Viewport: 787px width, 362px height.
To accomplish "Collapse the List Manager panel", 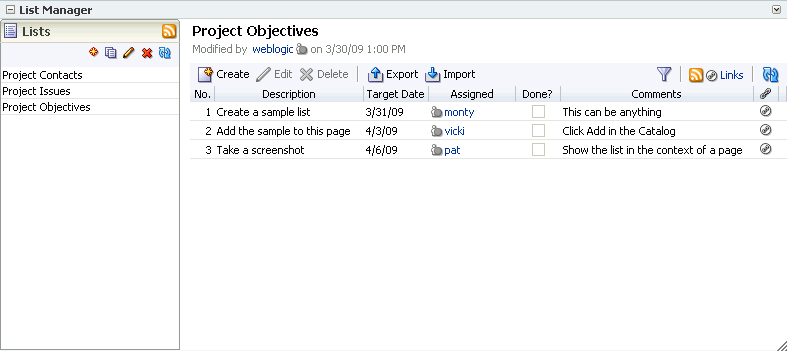I will 10,10.
